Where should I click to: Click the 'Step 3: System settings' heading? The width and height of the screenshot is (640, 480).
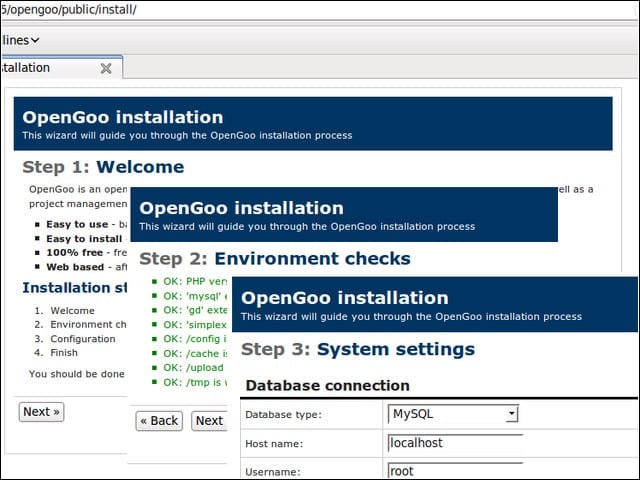point(358,349)
